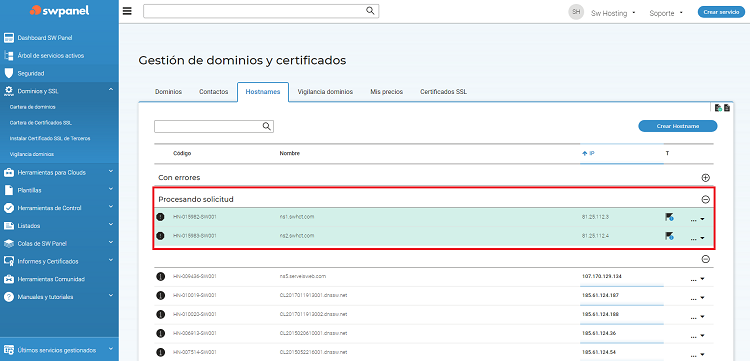Expand the Con errores section
This screenshot has width=750, height=361.
click(x=706, y=178)
